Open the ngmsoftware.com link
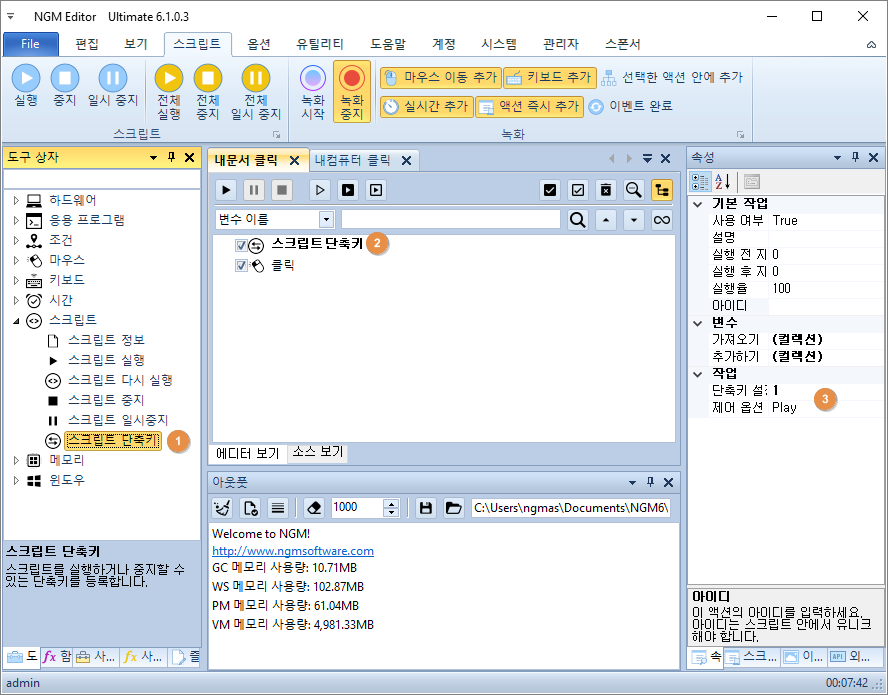The width and height of the screenshot is (888, 695). click(293, 551)
